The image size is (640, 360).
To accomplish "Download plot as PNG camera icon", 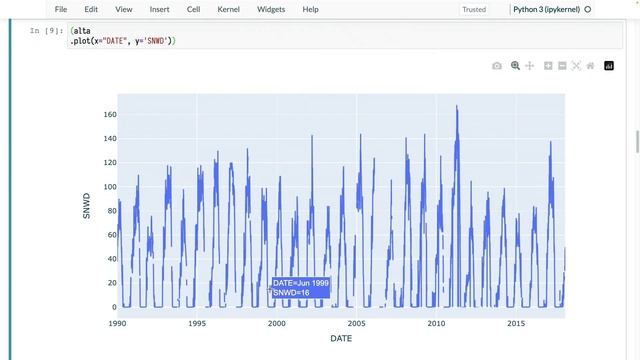I will coord(497,66).
